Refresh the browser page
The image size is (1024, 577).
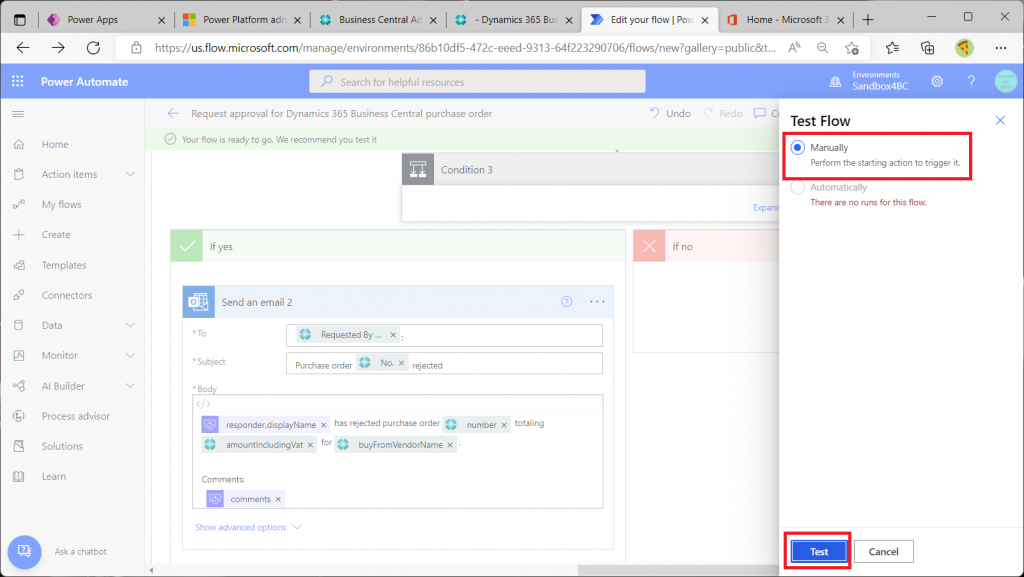click(x=93, y=48)
